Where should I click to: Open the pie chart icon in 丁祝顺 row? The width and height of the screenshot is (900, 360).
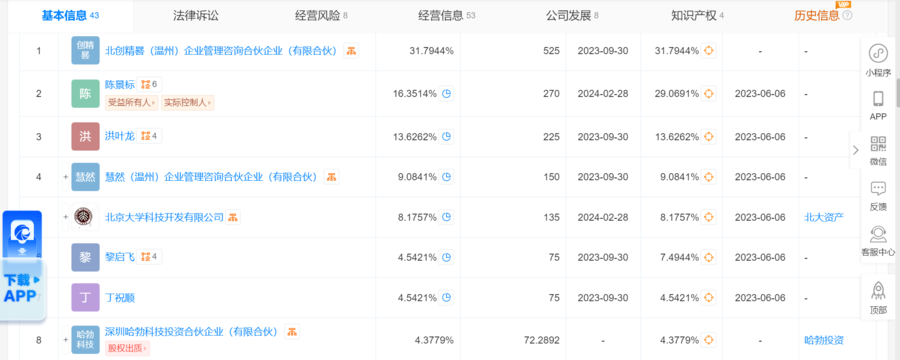pyautogui.click(x=446, y=297)
